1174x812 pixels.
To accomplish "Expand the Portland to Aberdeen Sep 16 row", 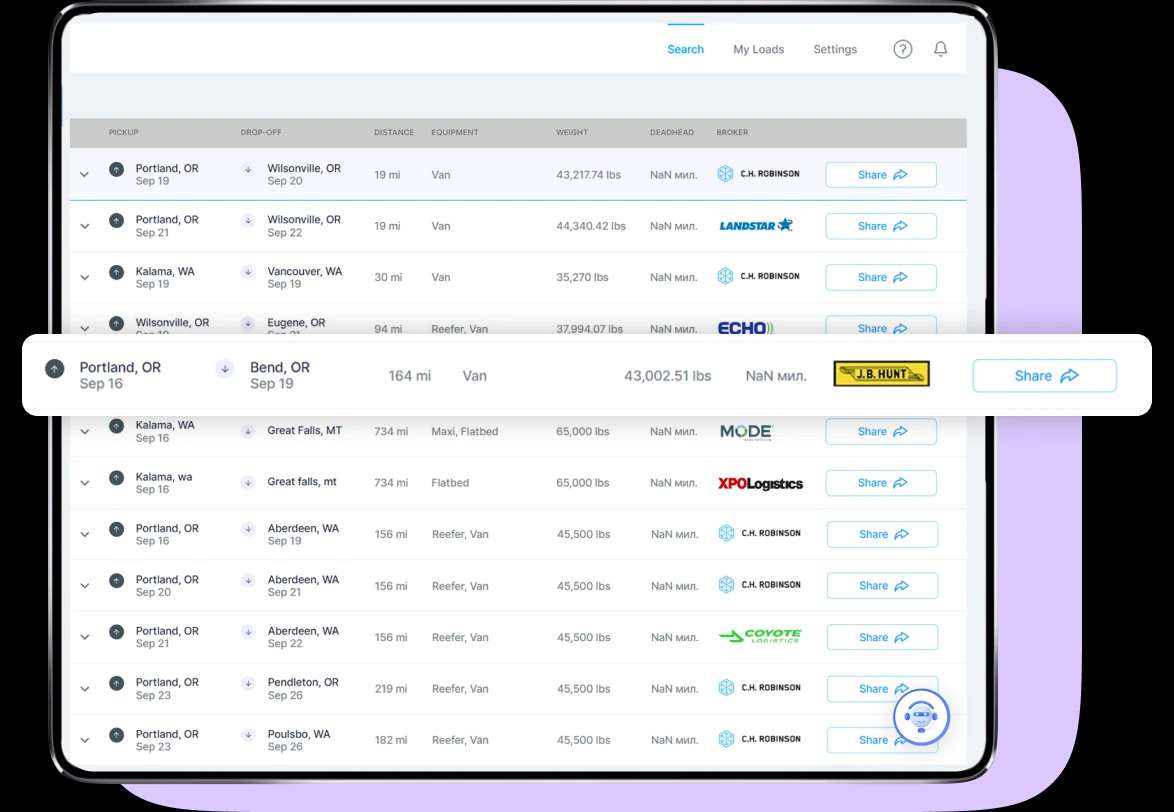I will 85,534.
